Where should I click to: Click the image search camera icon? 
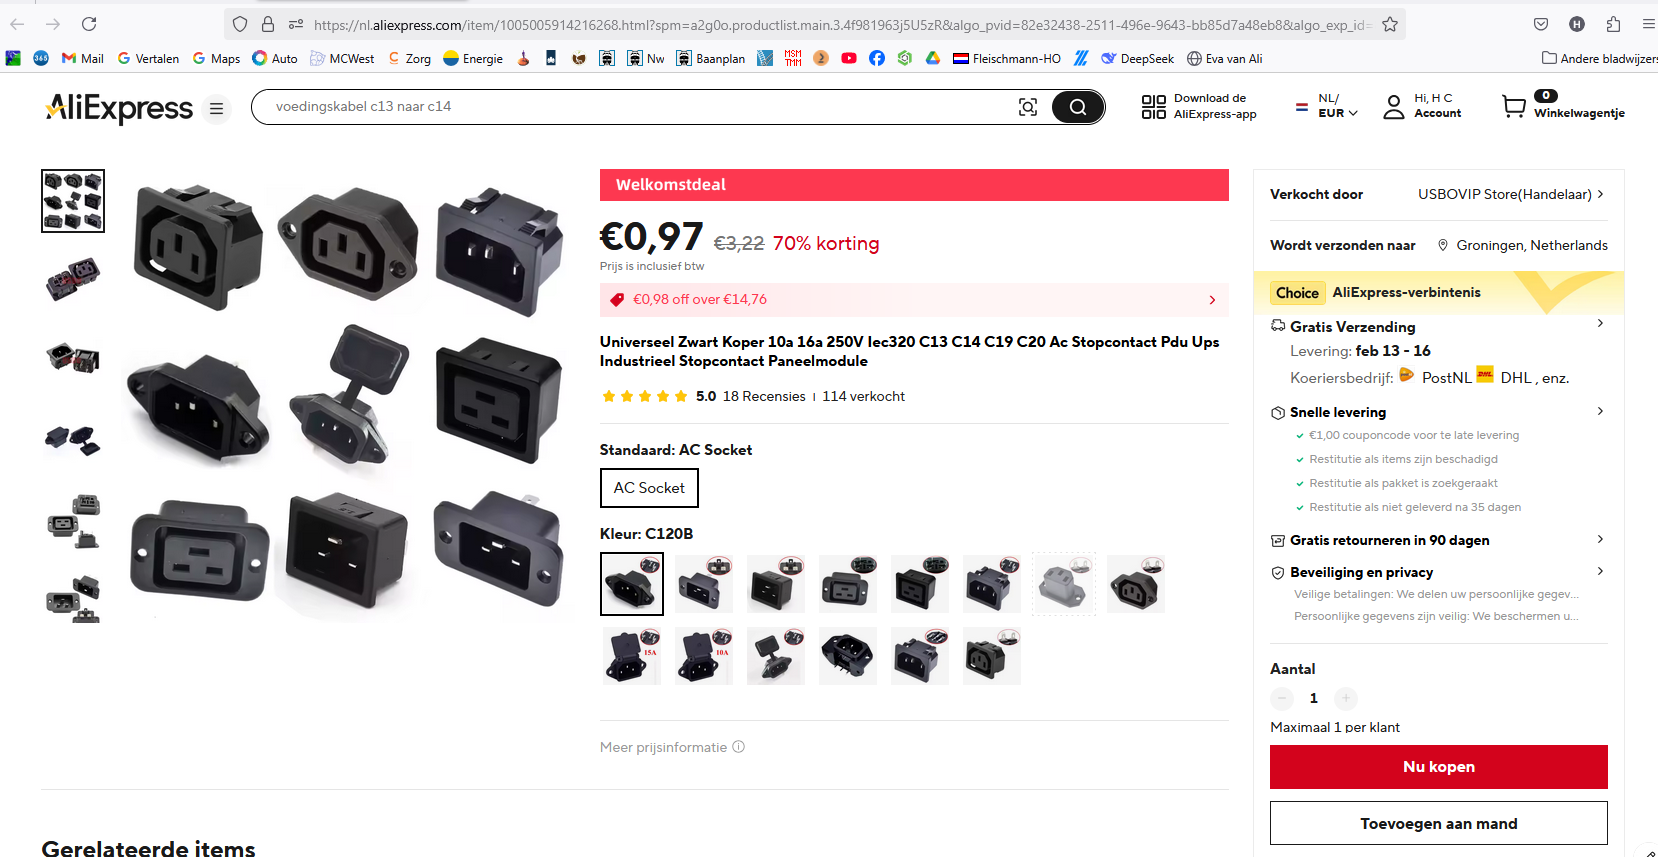click(x=1028, y=107)
